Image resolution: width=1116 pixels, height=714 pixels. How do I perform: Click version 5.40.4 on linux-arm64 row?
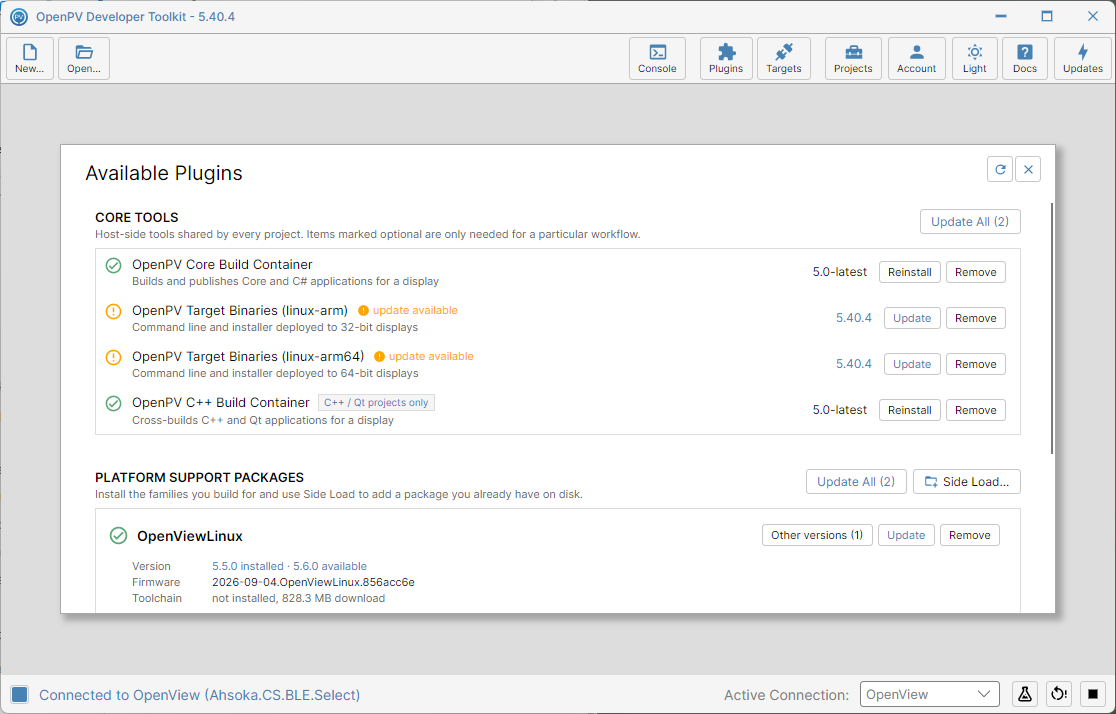pyautogui.click(x=853, y=364)
